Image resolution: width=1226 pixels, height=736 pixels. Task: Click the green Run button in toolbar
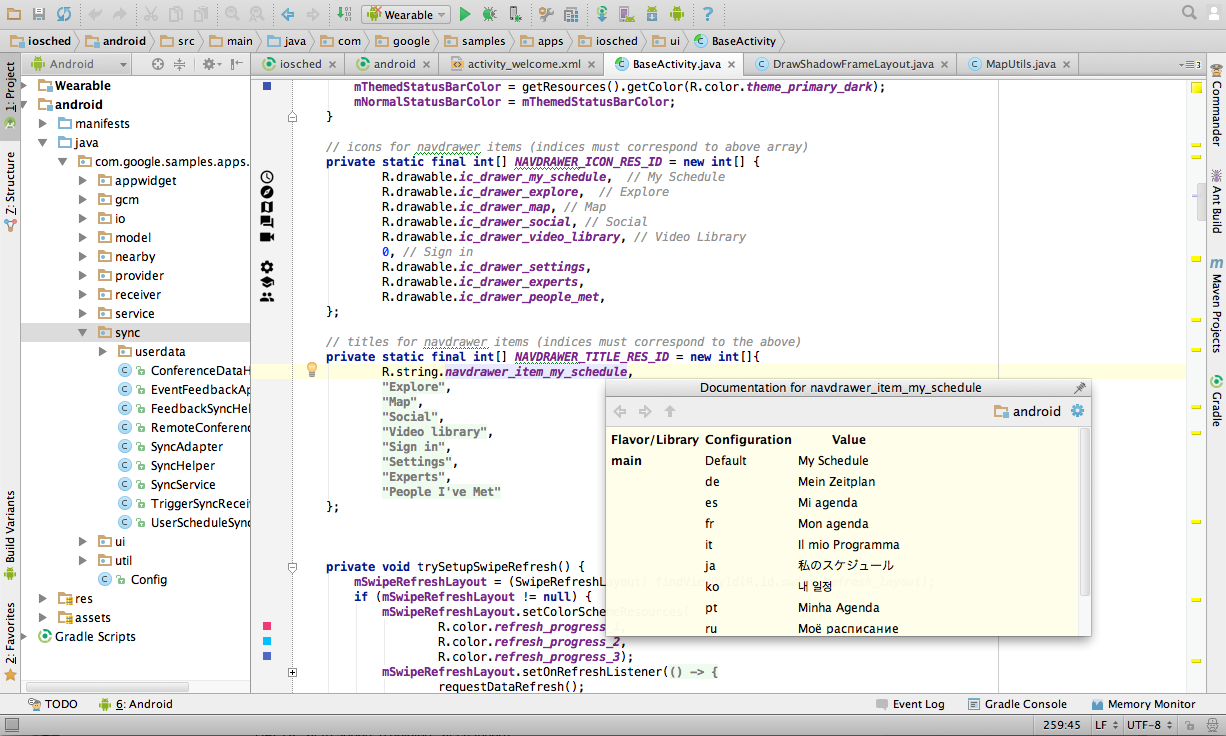tap(465, 14)
